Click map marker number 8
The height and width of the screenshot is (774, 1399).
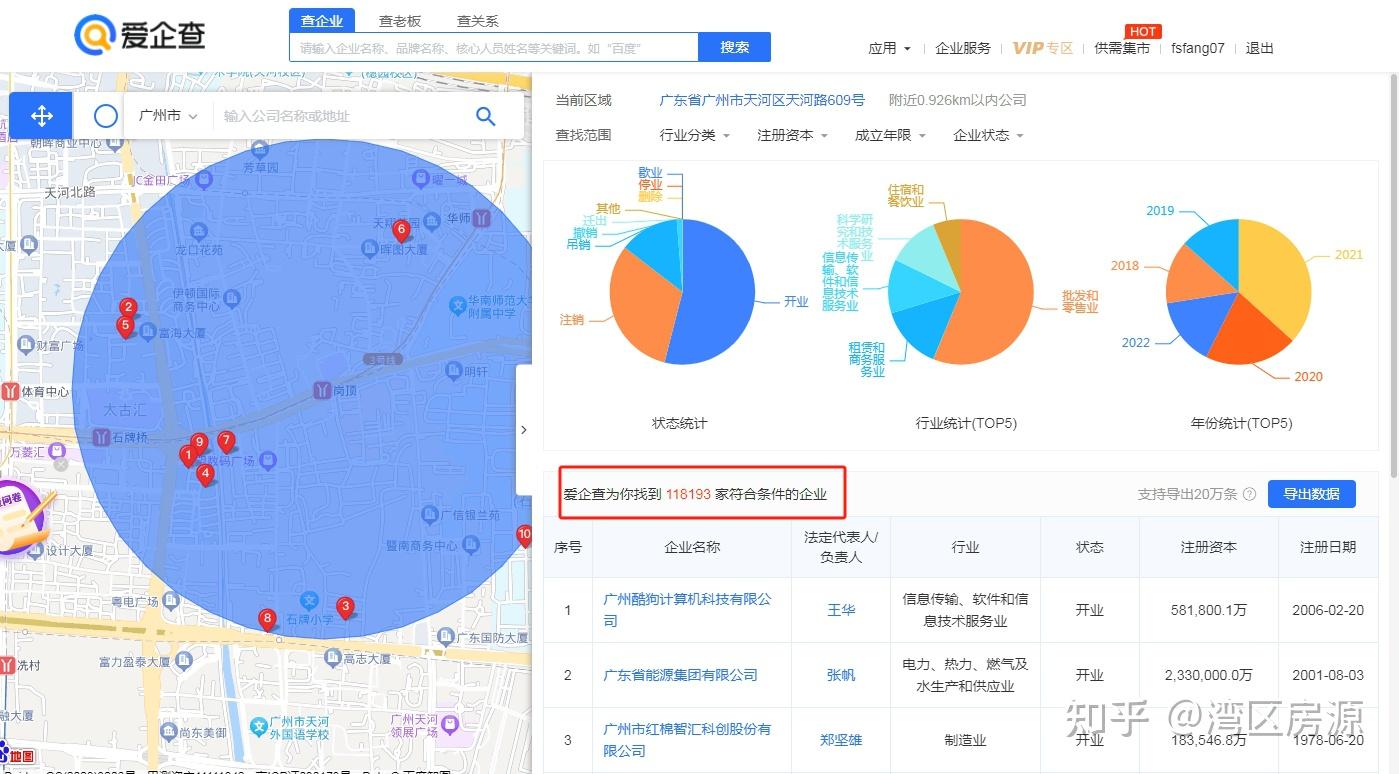pos(267,620)
